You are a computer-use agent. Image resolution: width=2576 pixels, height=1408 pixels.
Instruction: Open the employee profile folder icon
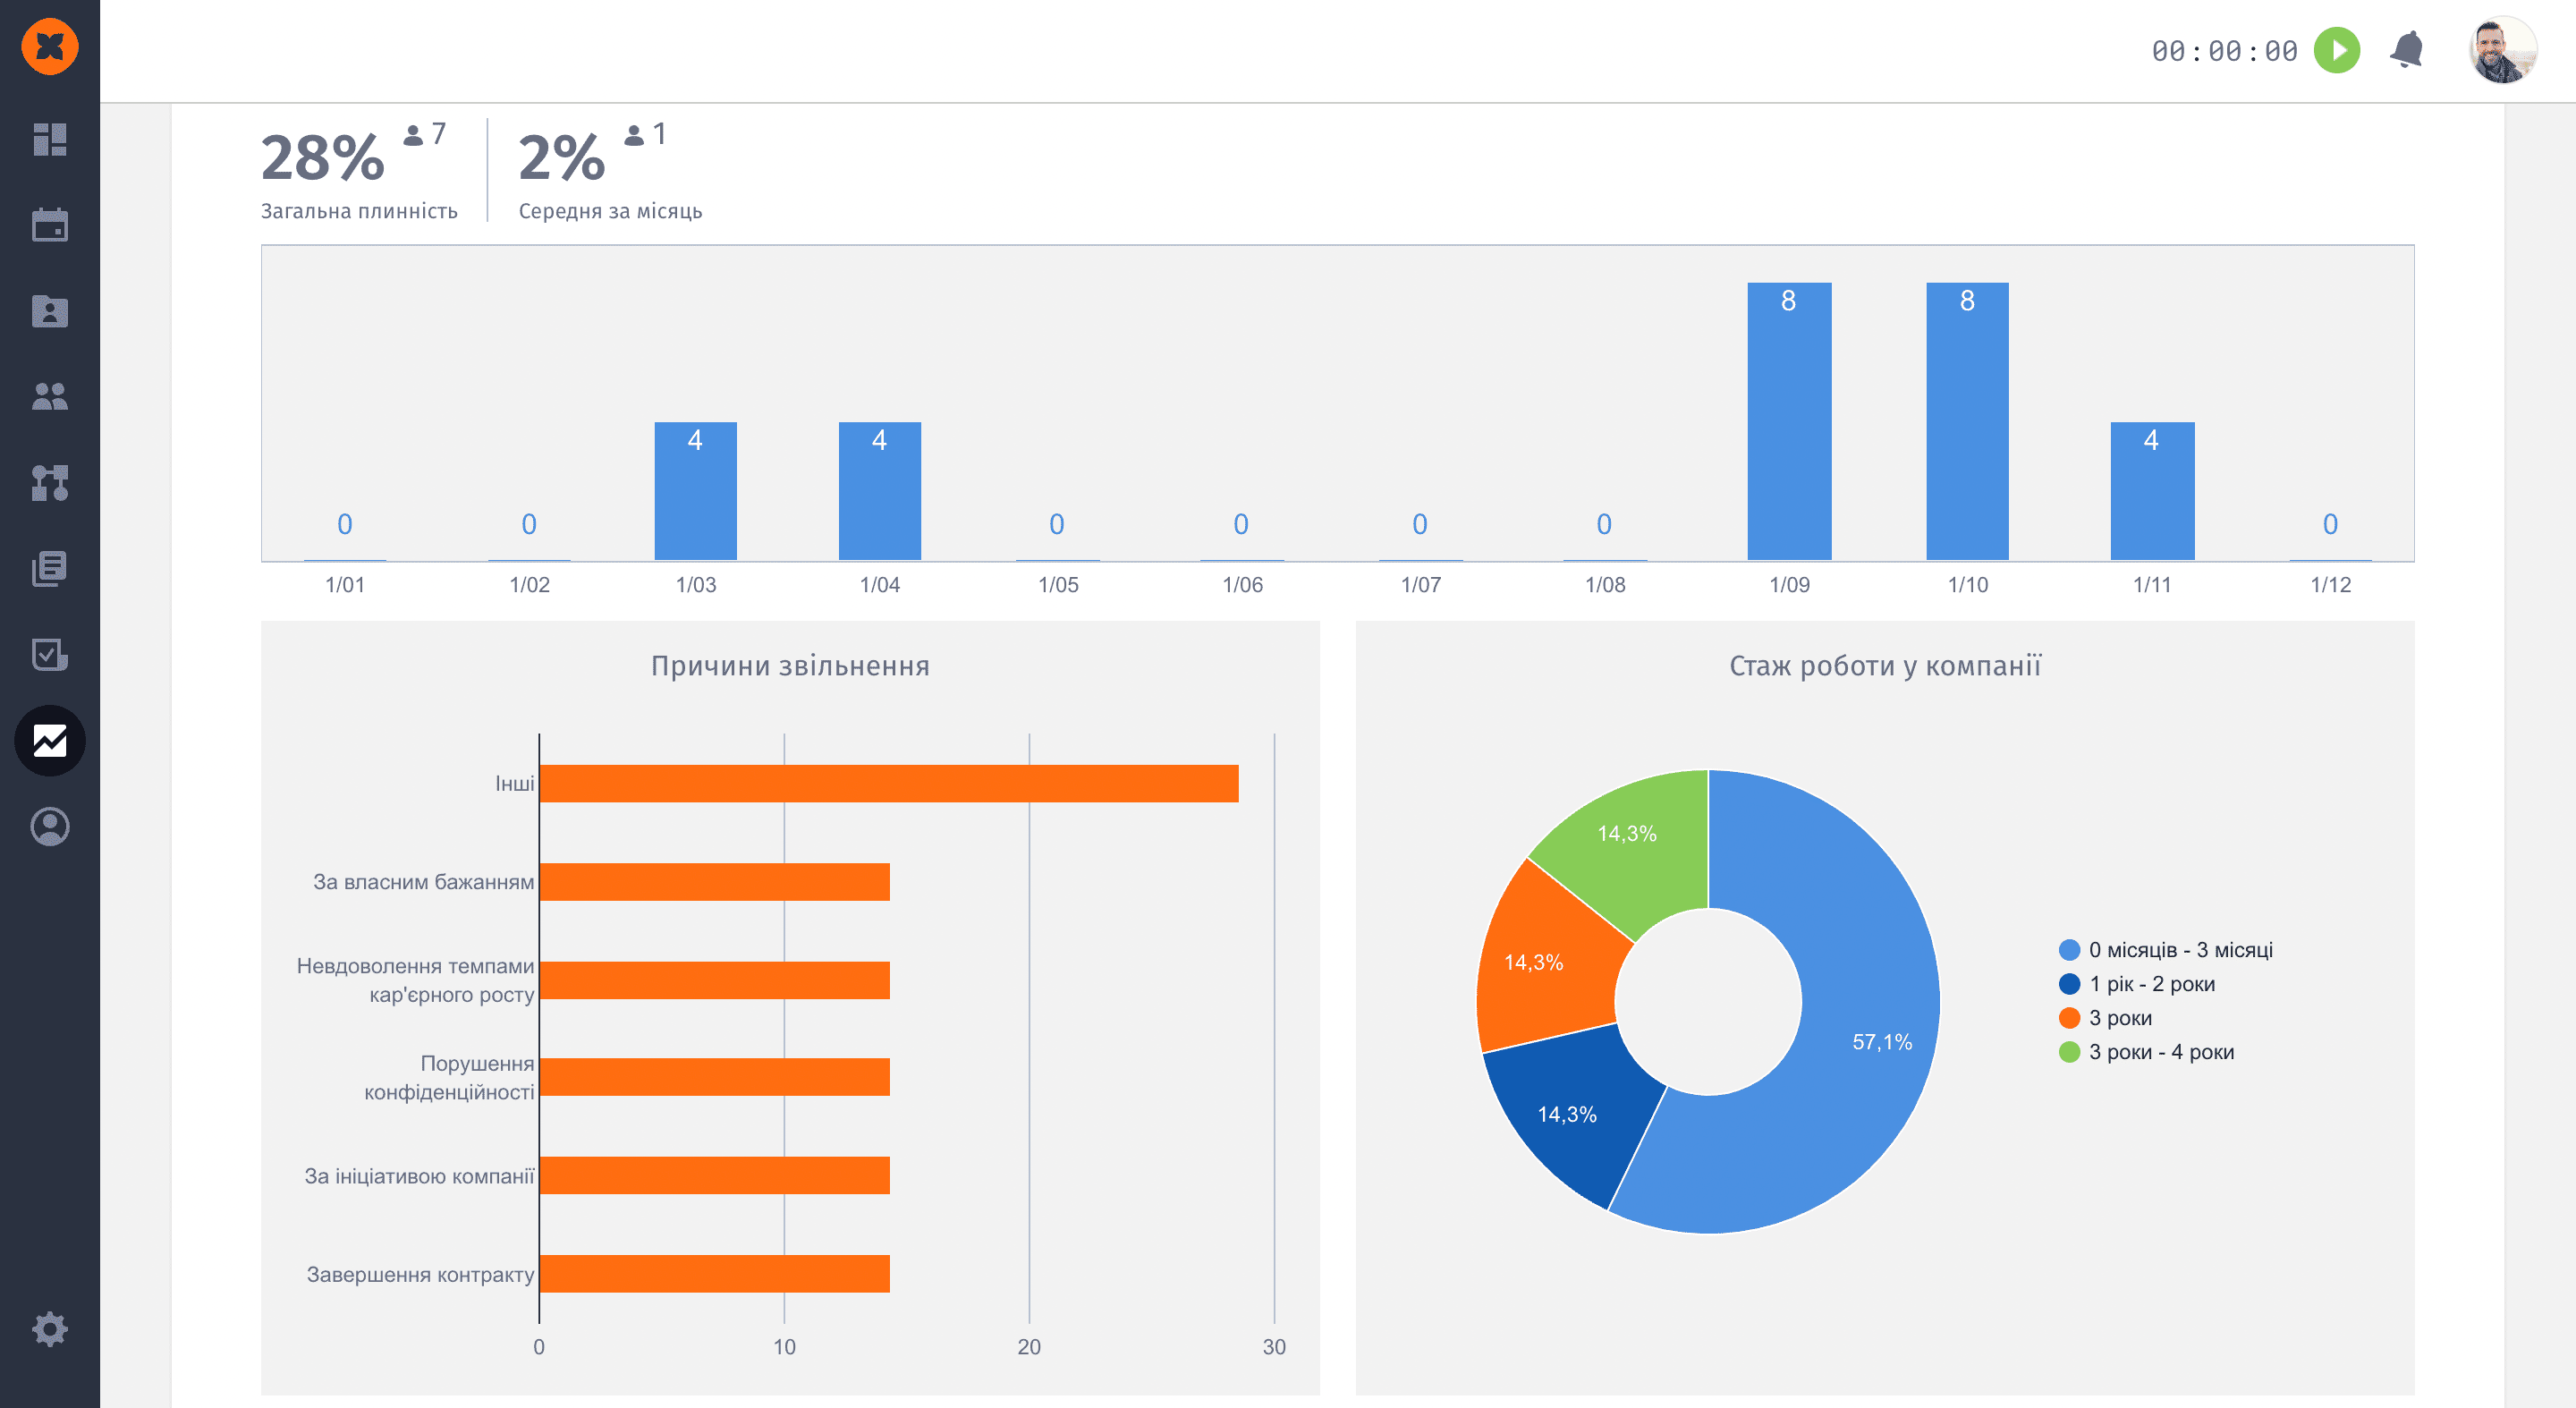[x=50, y=311]
